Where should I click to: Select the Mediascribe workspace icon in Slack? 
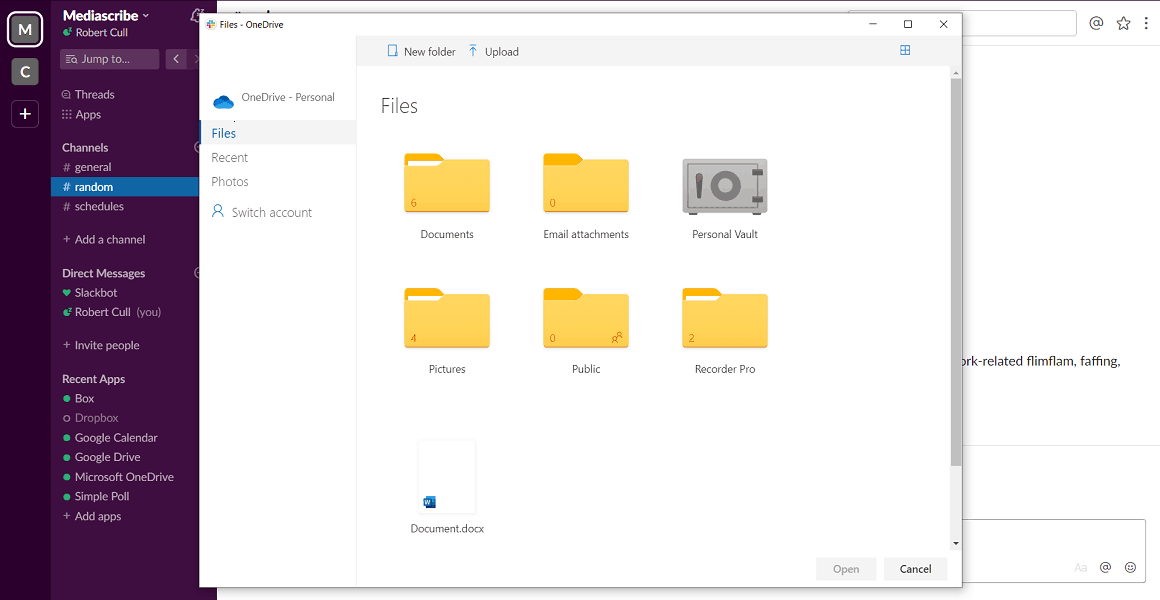click(x=25, y=30)
